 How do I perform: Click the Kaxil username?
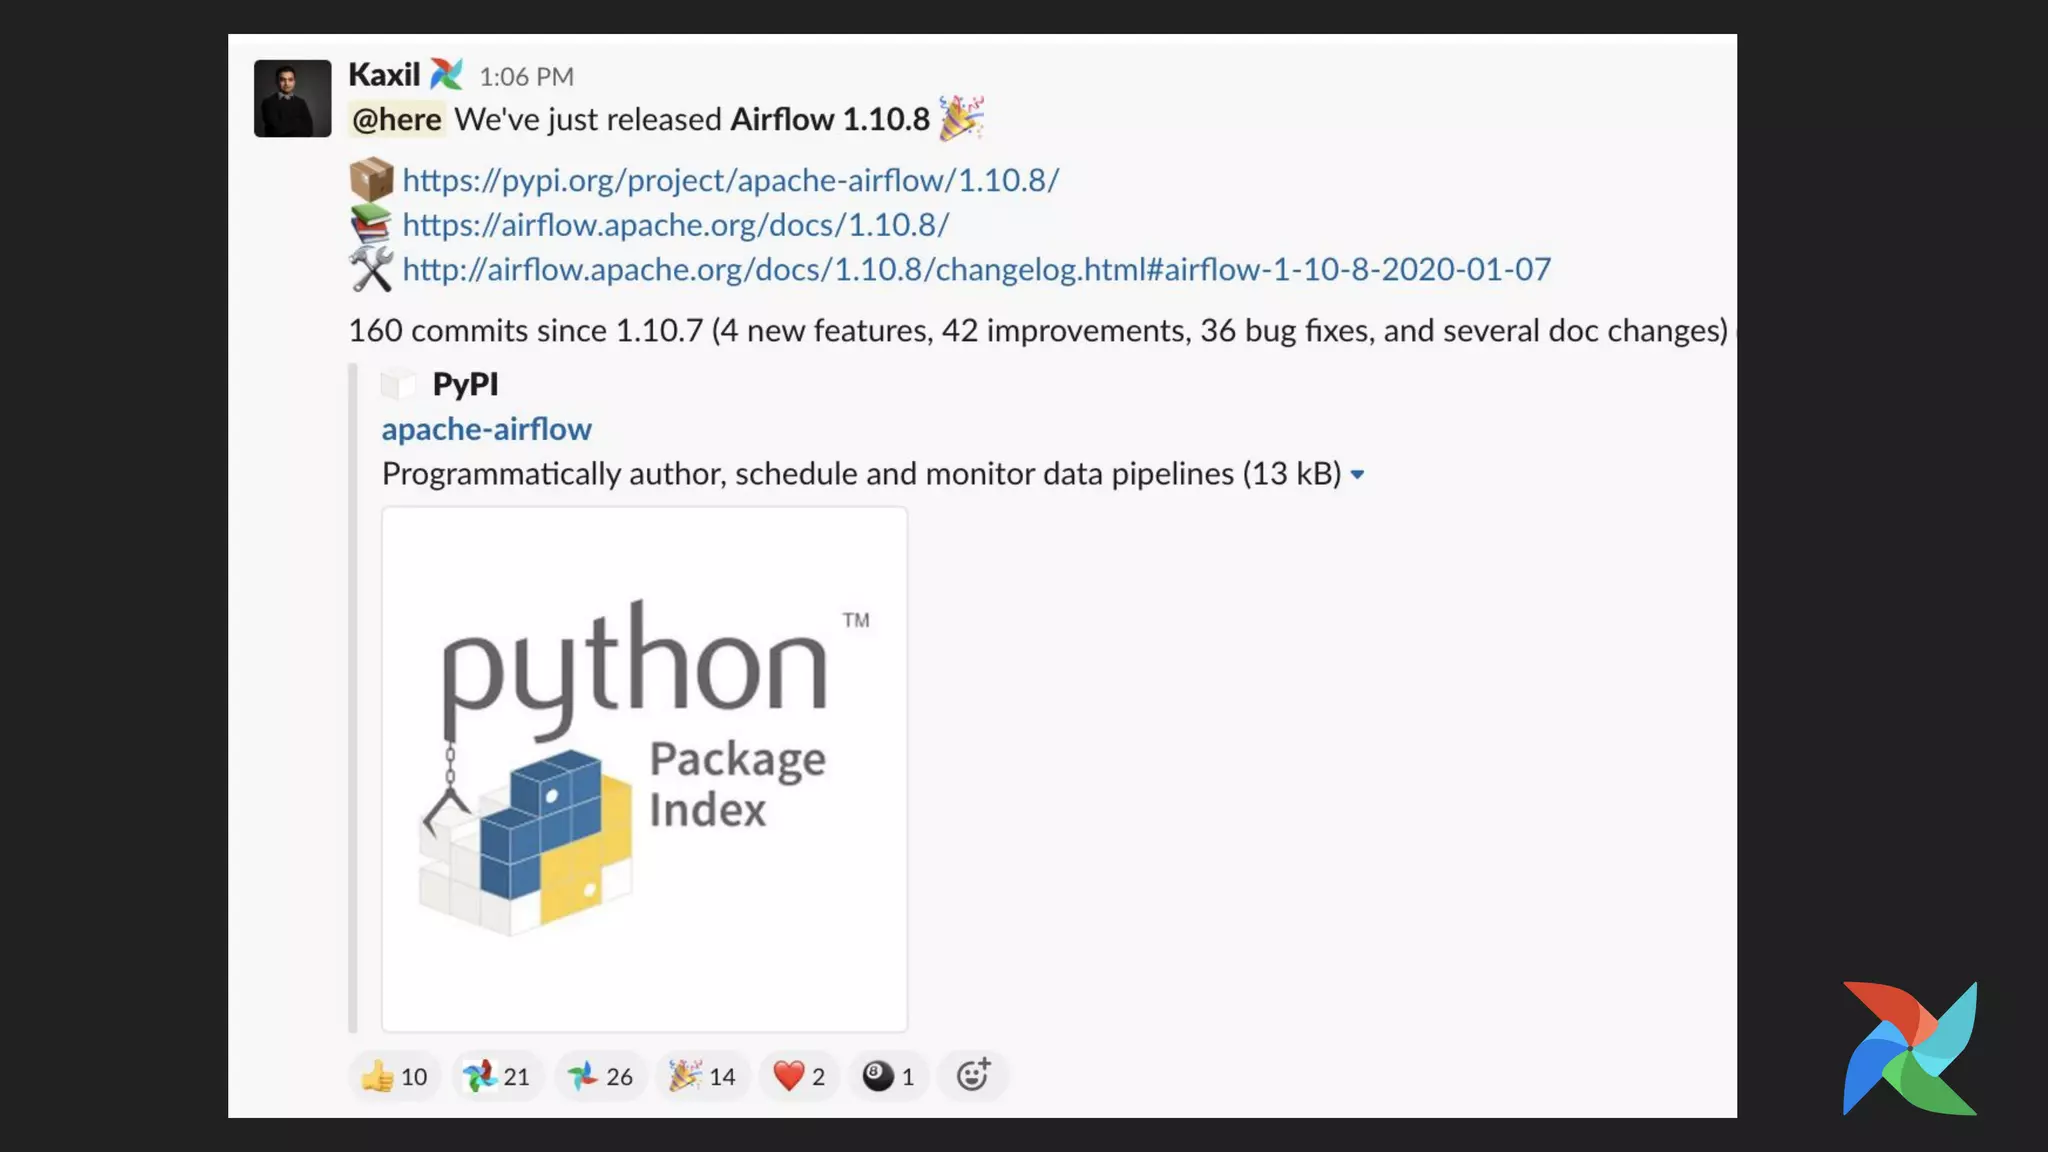pyautogui.click(x=384, y=75)
